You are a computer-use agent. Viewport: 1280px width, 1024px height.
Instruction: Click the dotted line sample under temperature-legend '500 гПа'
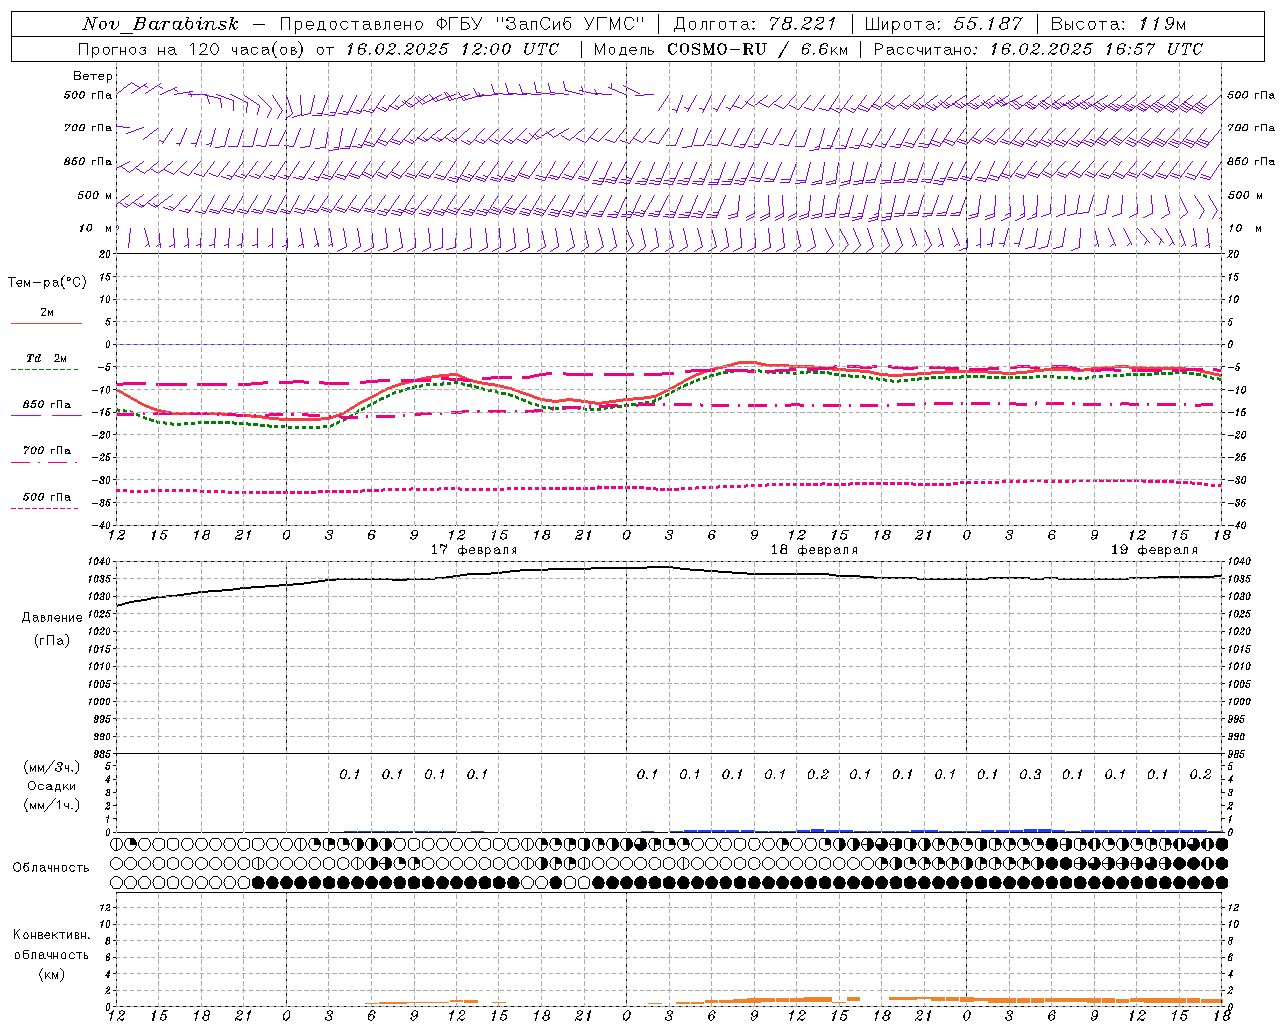(x=45, y=508)
